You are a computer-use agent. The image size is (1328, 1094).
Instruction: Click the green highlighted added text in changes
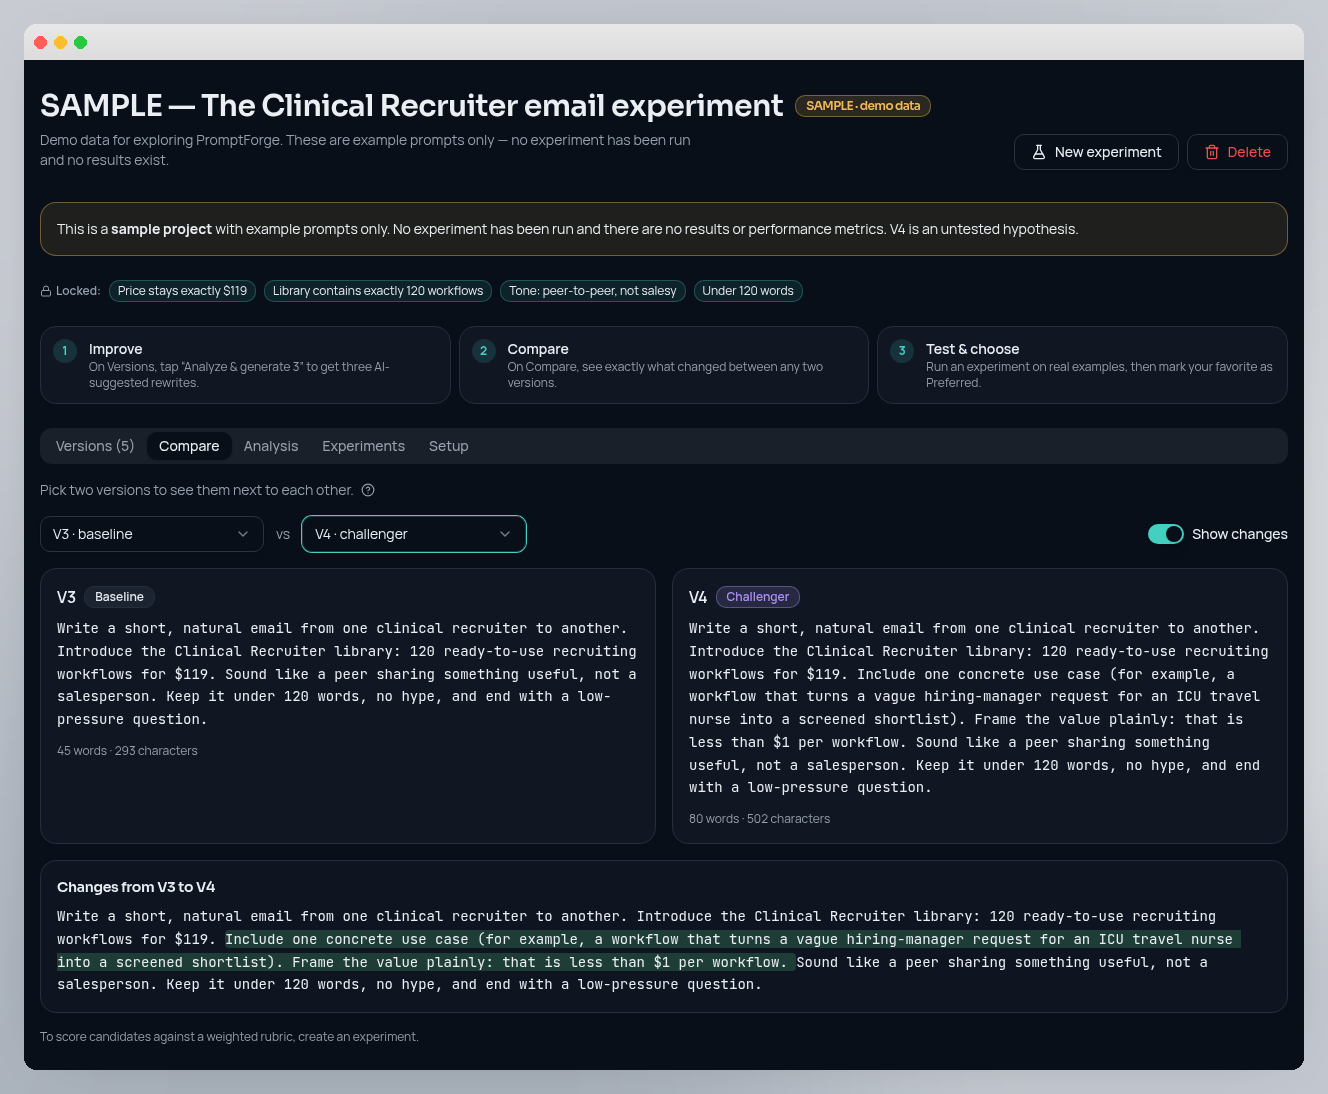pyautogui.click(x=648, y=951)
